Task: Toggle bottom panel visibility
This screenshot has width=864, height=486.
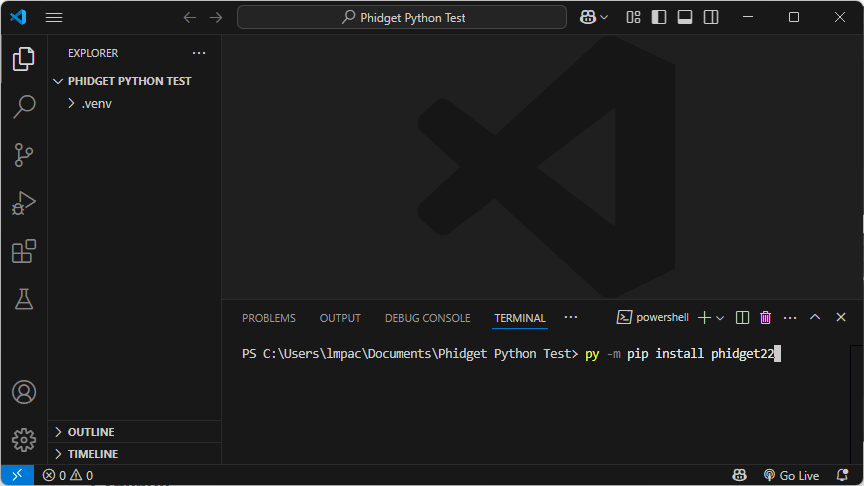Action: pyautogui.click(x=685, y=18)
